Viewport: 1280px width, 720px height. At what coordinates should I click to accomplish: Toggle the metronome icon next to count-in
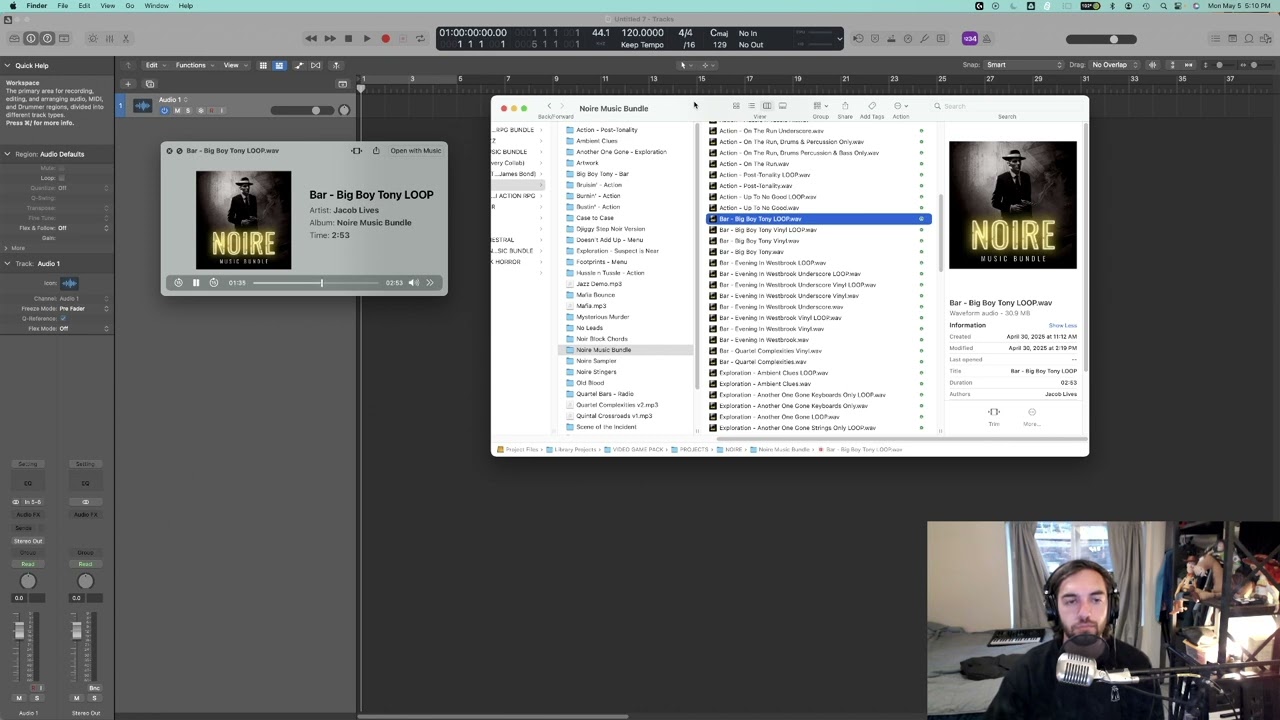[x=985, y=39]
